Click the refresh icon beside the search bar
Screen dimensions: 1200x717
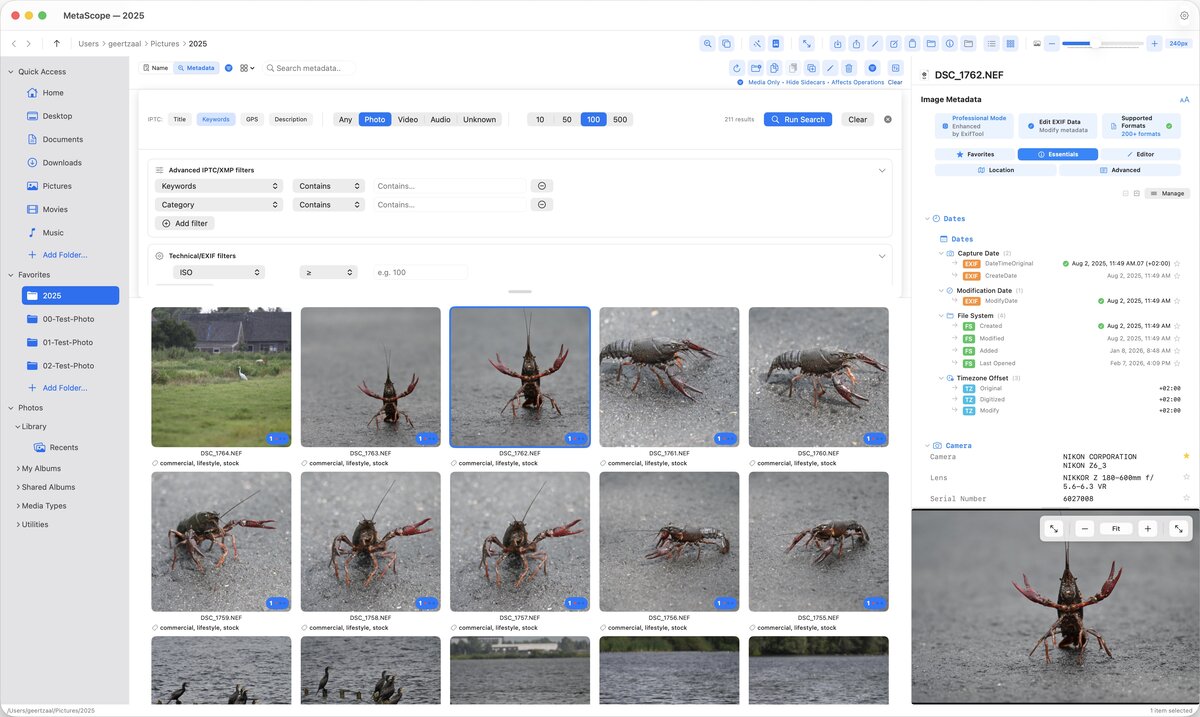tap(736, 67)
